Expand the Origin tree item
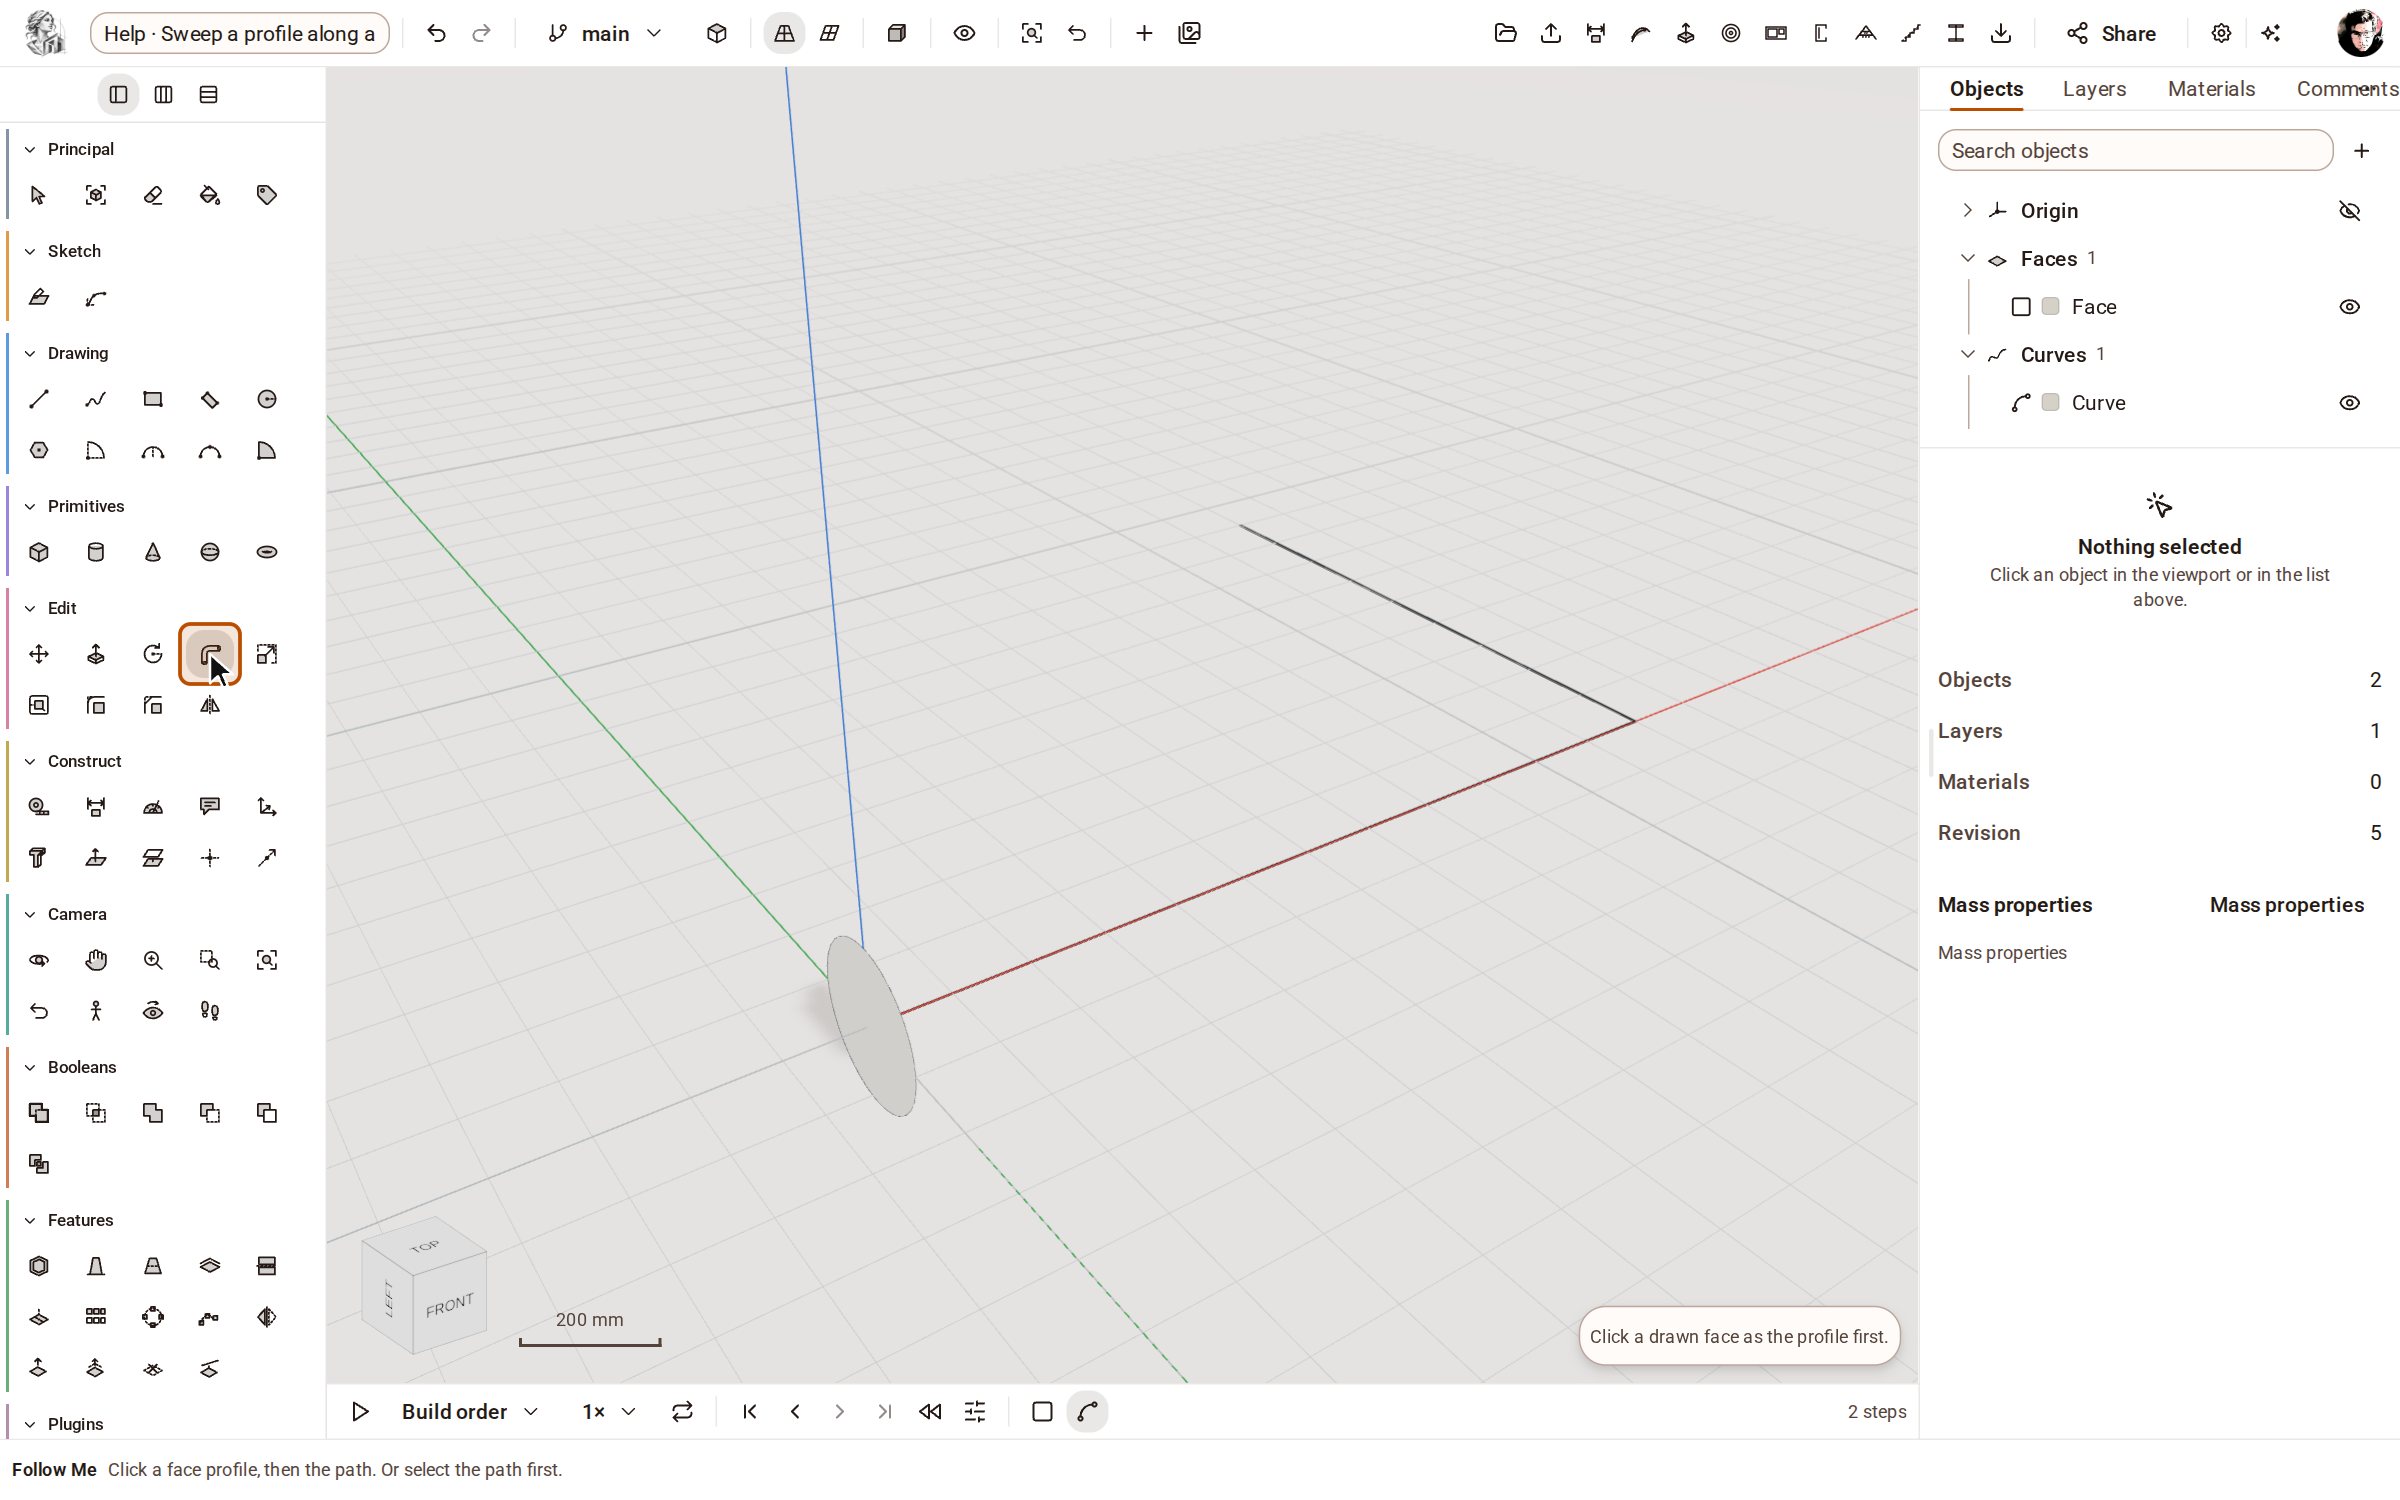 1967,210
